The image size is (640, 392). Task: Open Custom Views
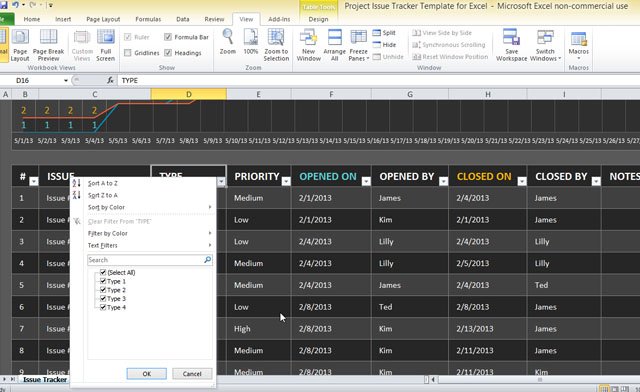pyautogui.click(x=82, y=45)
